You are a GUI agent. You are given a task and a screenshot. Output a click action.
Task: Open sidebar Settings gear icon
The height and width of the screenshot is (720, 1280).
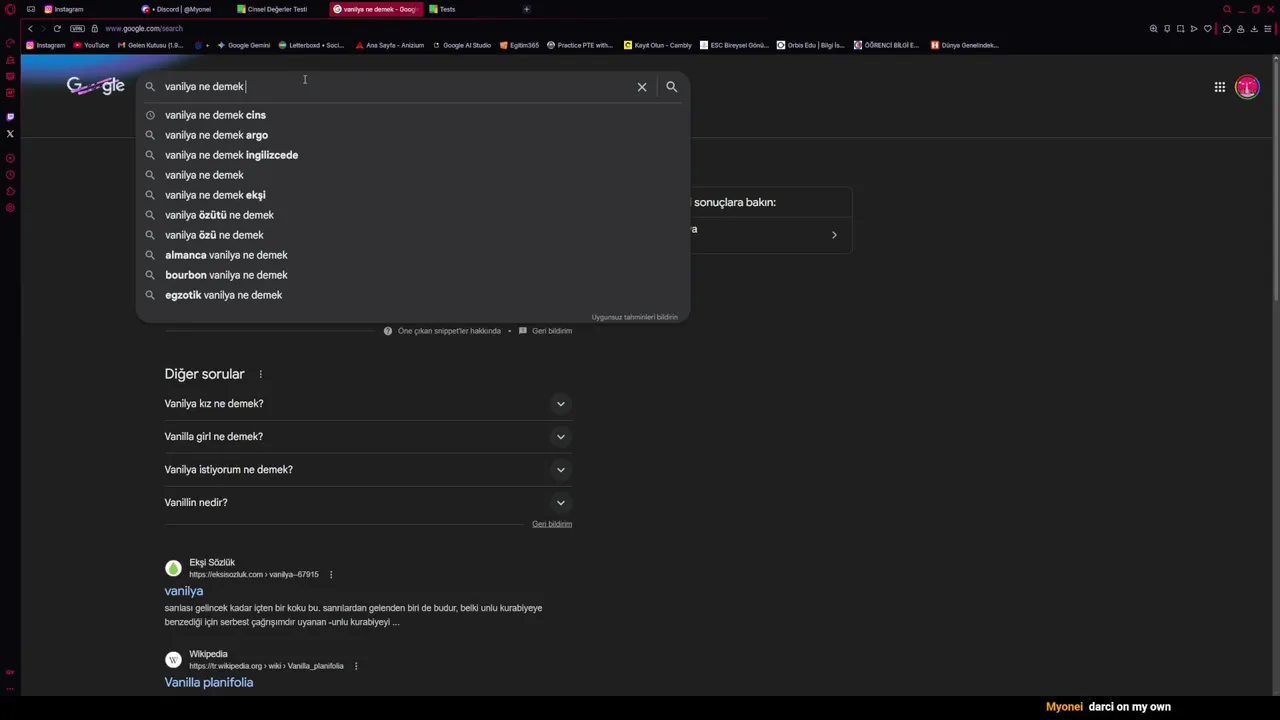point(10,208)
